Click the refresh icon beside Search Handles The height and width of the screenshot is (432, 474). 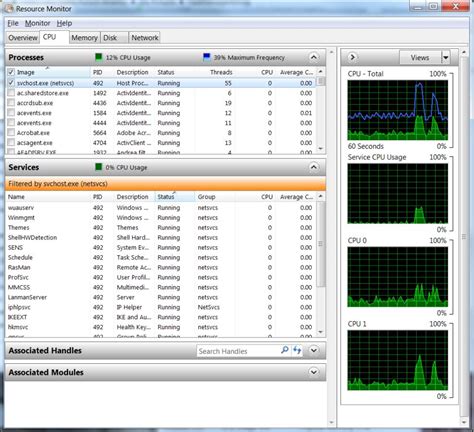click(297, 350)
